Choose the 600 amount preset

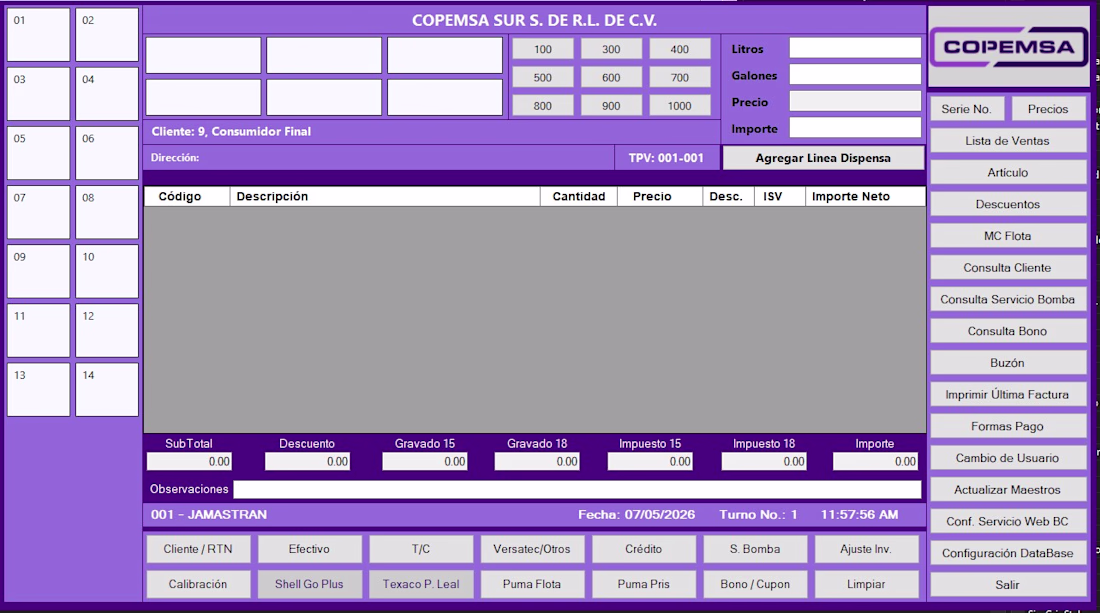[x=611, y=77]
